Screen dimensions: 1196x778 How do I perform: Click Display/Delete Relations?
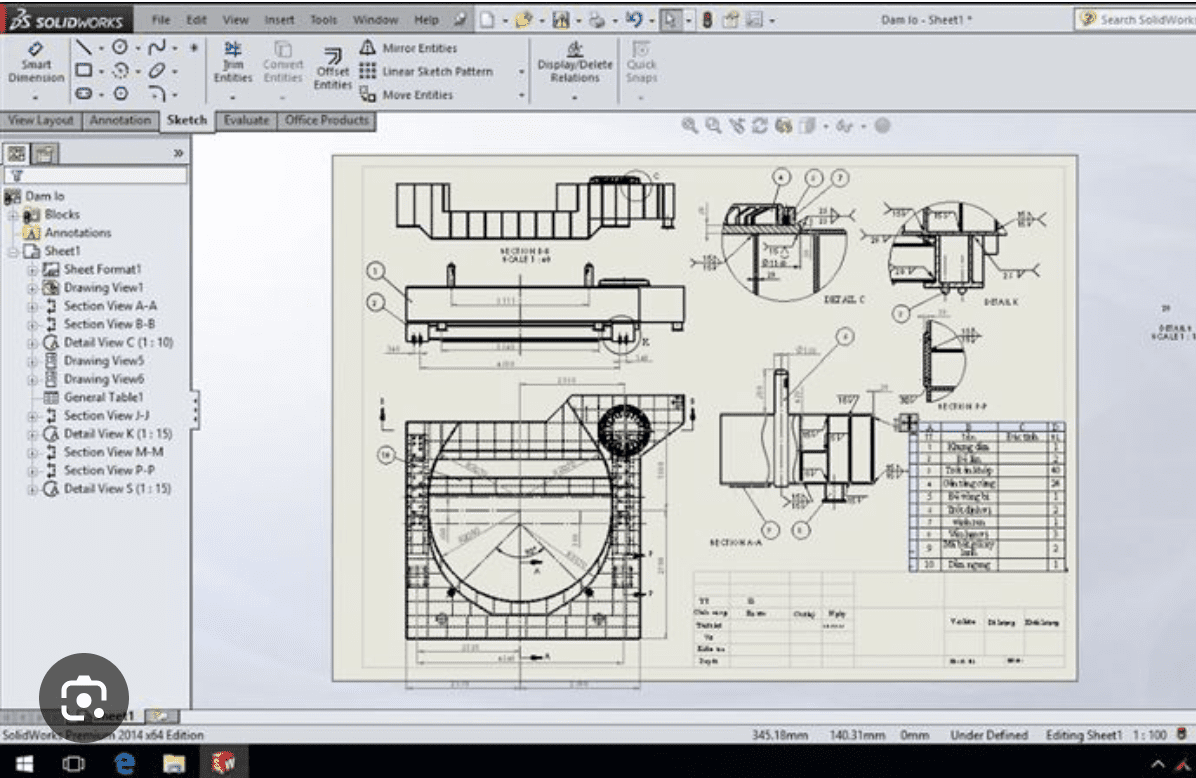(x=573, y=63)
